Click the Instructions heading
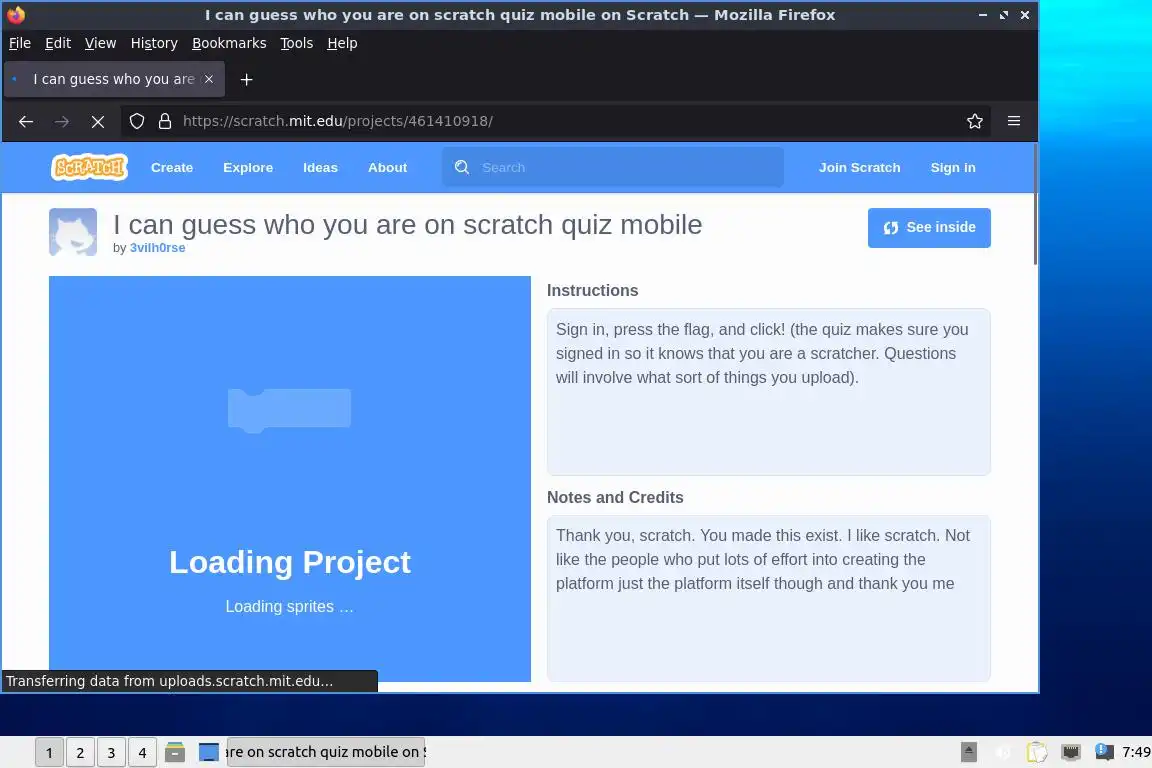This screenshot has width=1152, height=768. [592, 290]
